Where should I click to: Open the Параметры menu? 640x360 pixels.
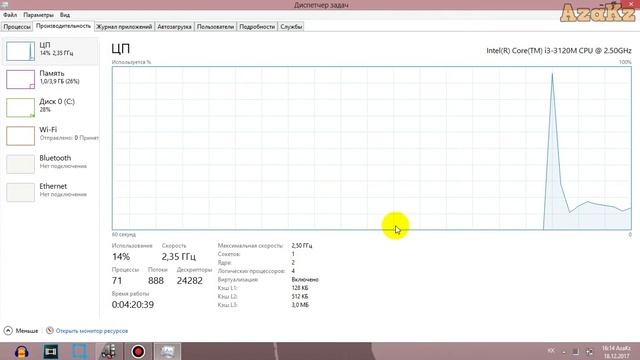click(38, 15)
